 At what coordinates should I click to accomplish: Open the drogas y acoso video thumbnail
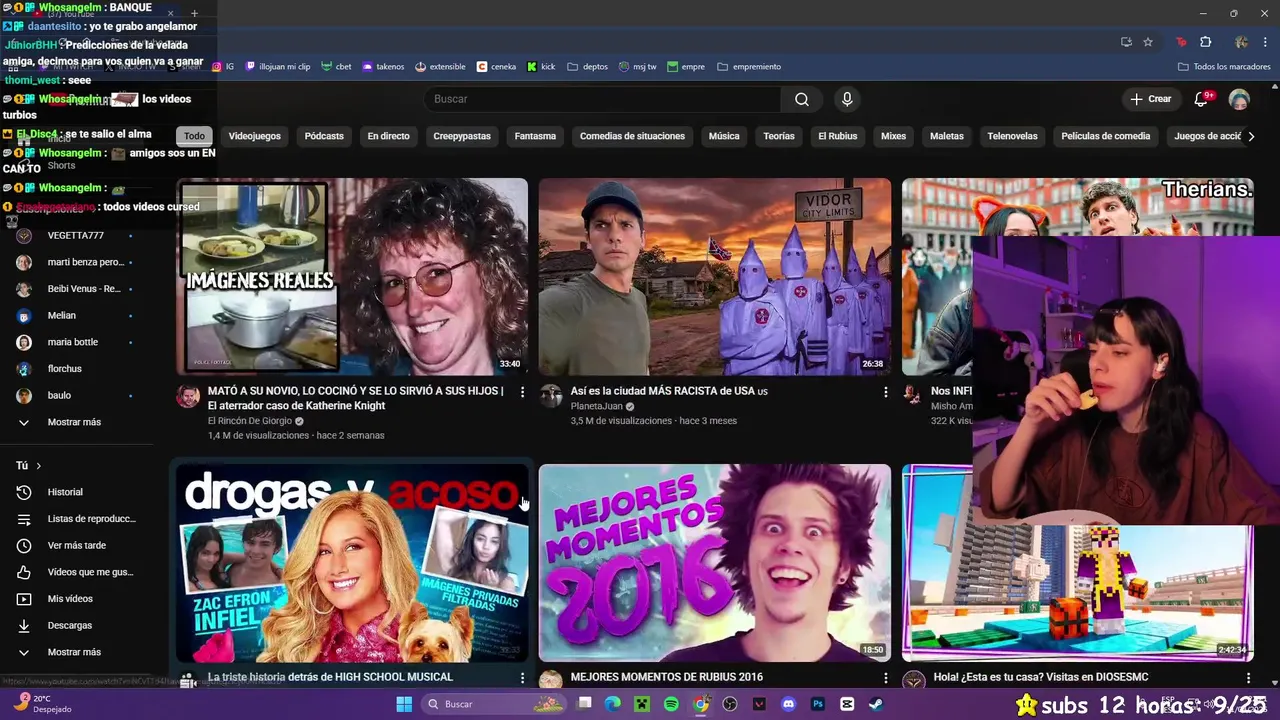[352, 563]
